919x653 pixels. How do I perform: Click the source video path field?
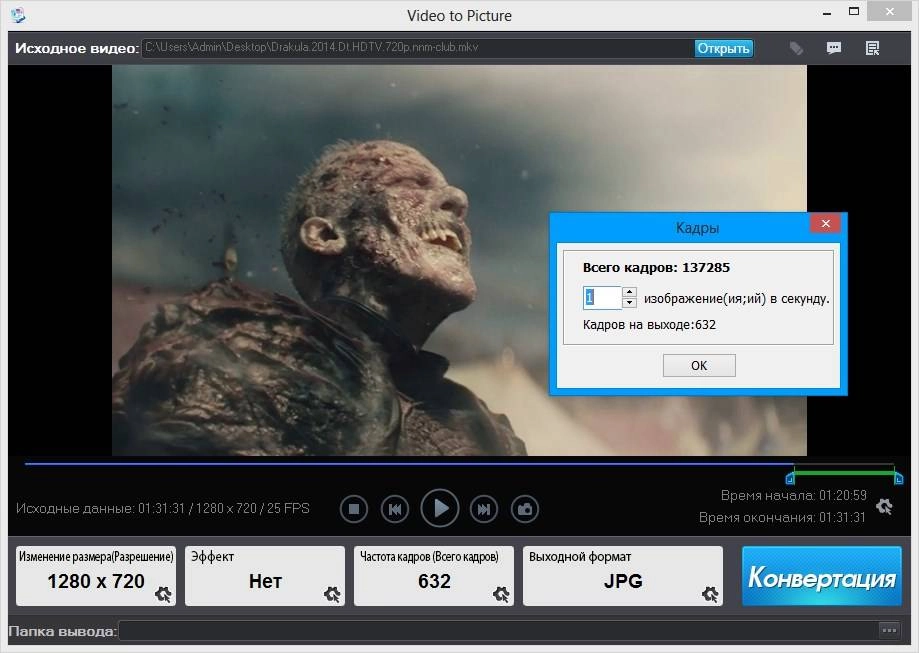pos(416,47)
